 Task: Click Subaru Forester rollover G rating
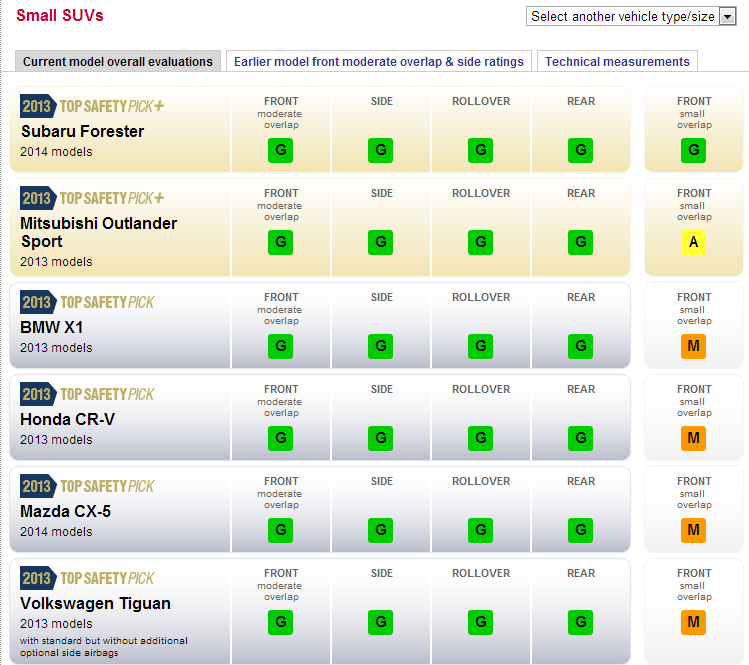click(481, 150)
